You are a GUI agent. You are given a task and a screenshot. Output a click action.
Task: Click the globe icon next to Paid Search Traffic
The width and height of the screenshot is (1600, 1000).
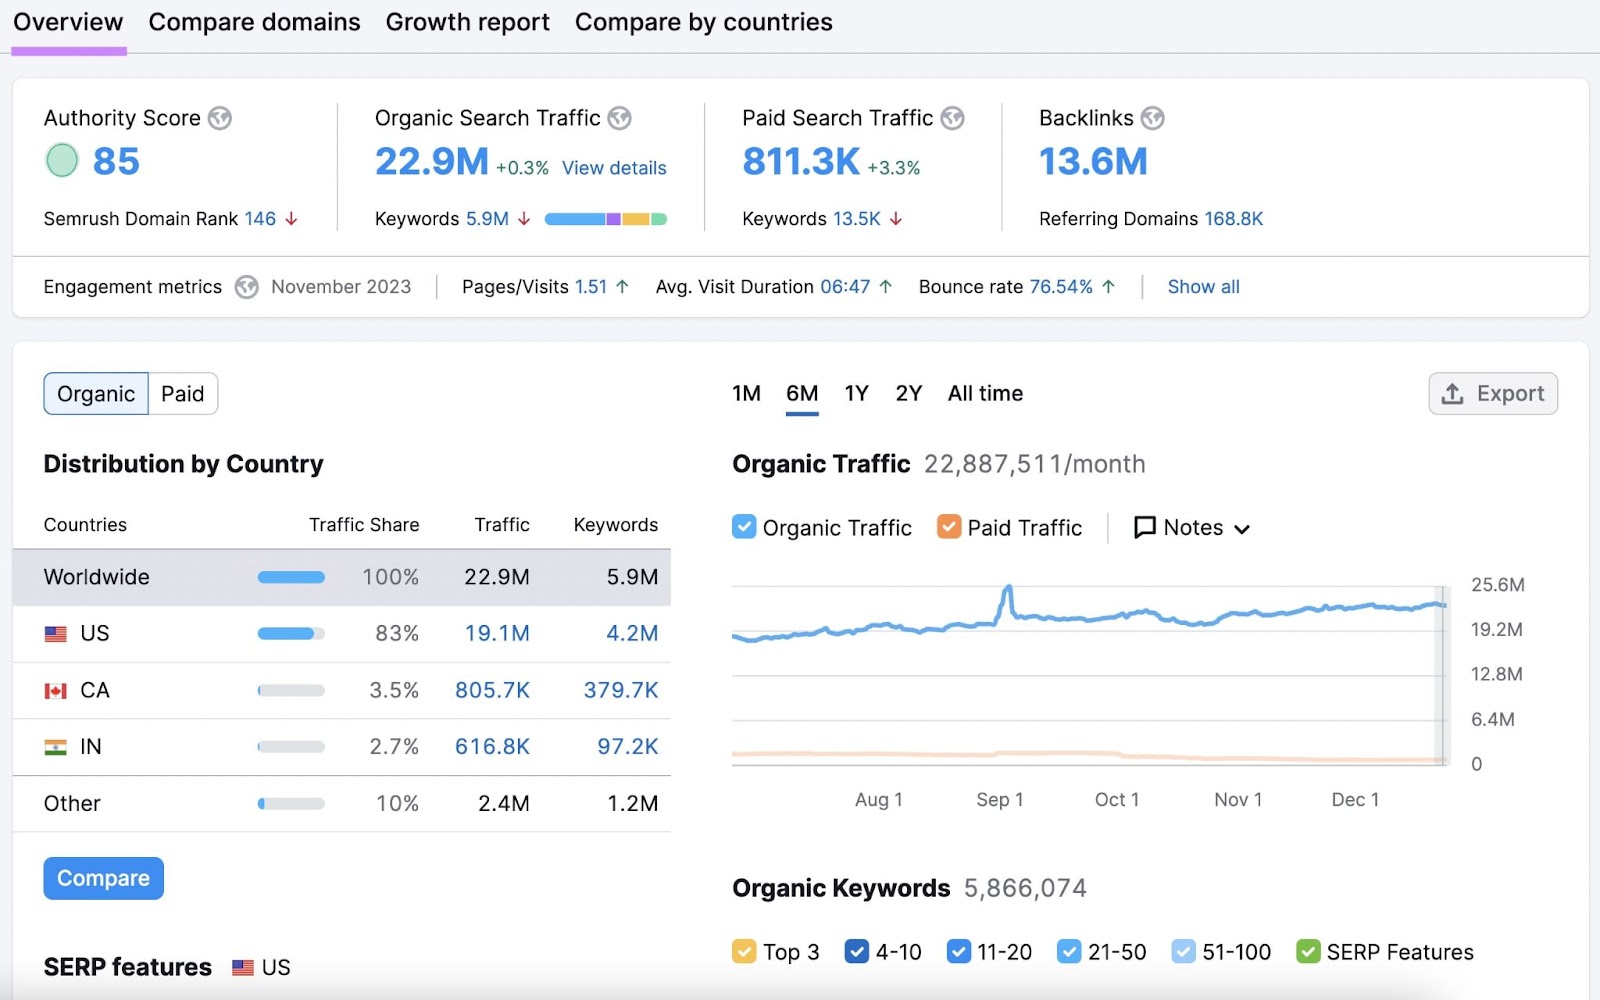955,117
